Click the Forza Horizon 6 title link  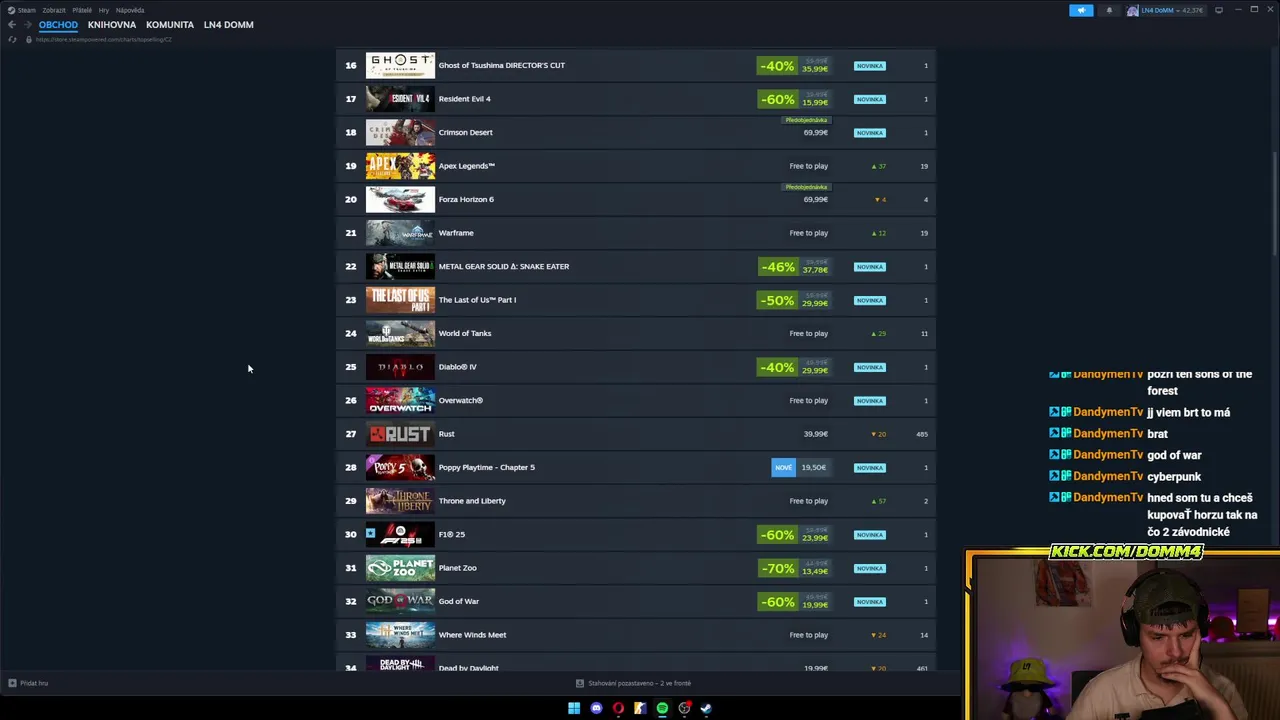click(x=466, y=199)
